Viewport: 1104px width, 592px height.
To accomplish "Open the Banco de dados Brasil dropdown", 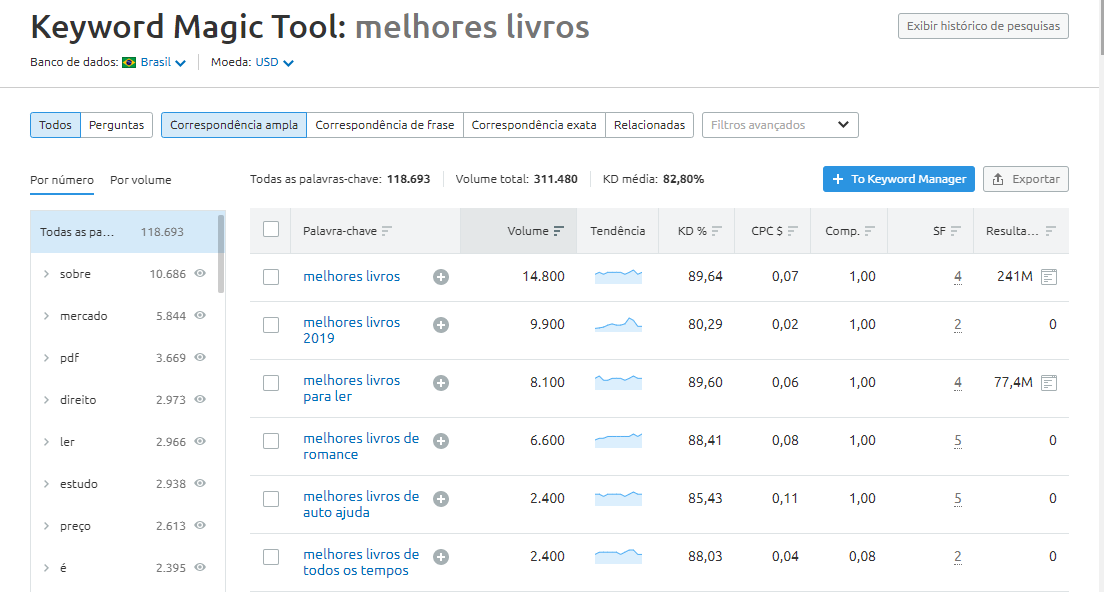I will (x=156, y=62).
